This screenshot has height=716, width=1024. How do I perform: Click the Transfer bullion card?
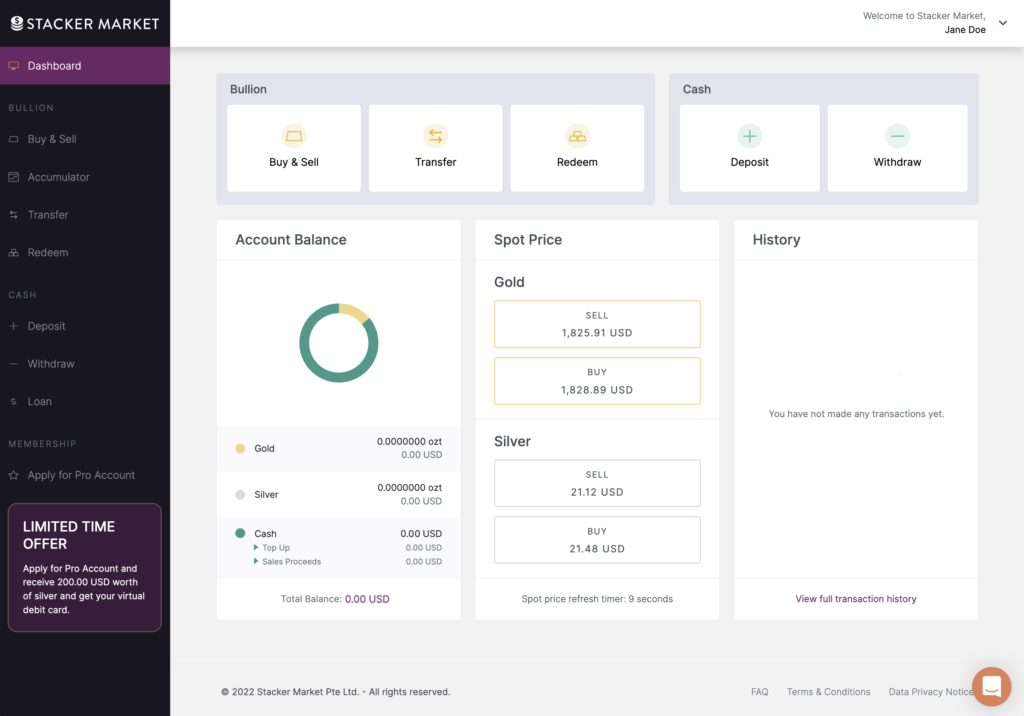pyautogui.click(x=436, y=148)
